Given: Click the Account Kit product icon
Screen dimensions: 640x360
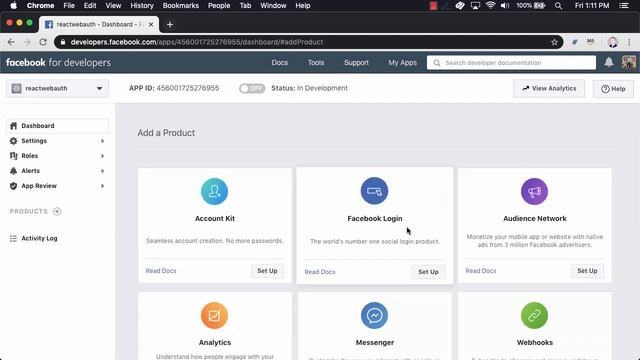Looking at the screenshot, I should 214,191.
